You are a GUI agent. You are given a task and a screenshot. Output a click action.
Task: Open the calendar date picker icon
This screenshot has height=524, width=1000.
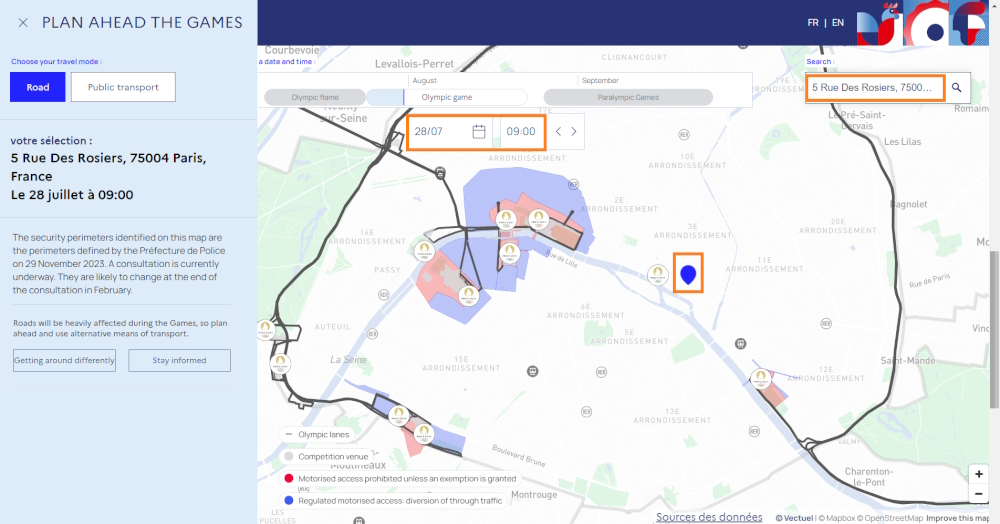479,131
